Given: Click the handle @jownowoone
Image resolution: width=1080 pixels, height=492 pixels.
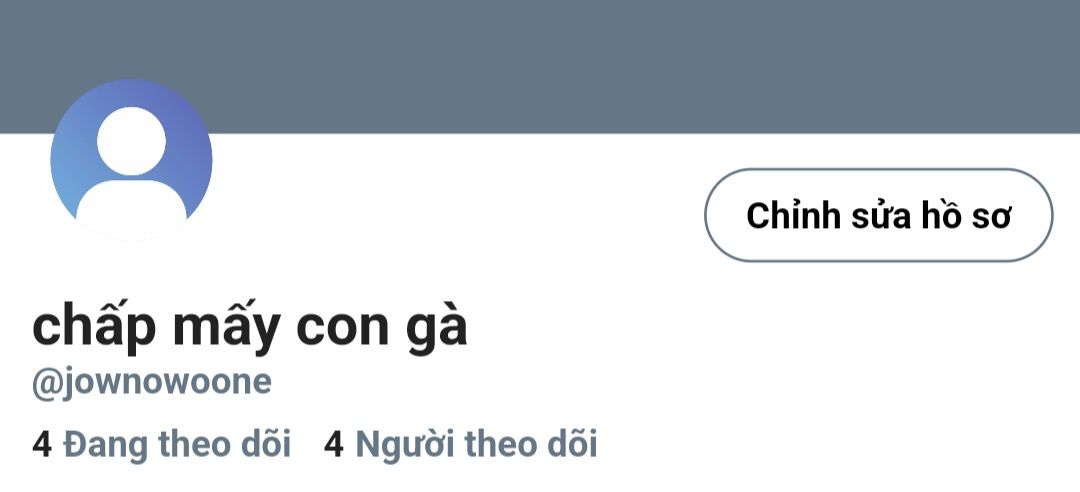Looking at the screenshot, I should (152, 383).
